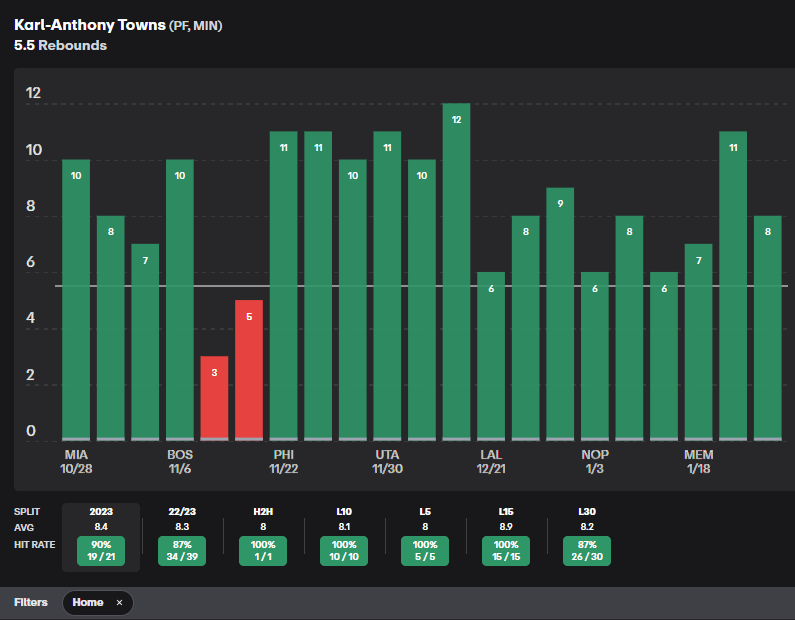Click the 100% 5/5 hit rate badge
Viewport: 795px width, 620px height.
coord(425,551)
